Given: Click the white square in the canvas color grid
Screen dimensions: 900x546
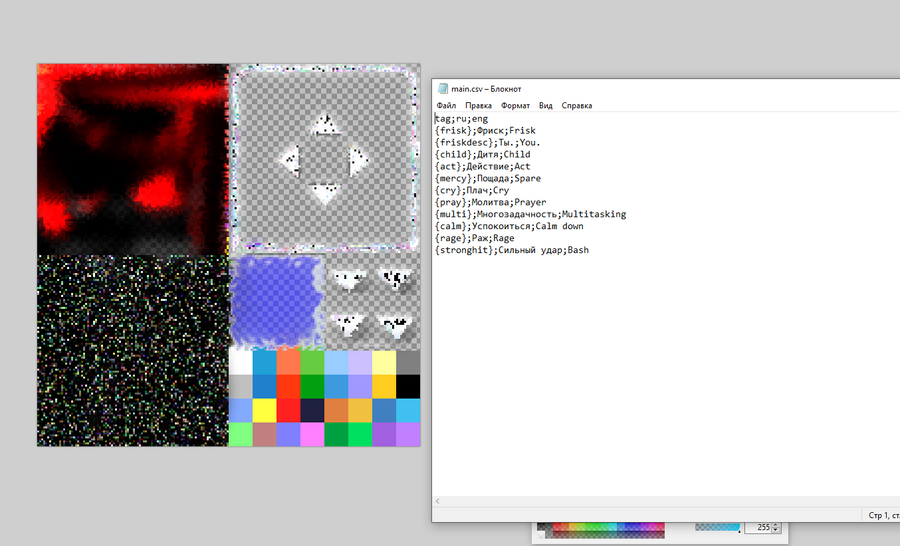Looking at the screenshot, I should [x=240, y=362].
